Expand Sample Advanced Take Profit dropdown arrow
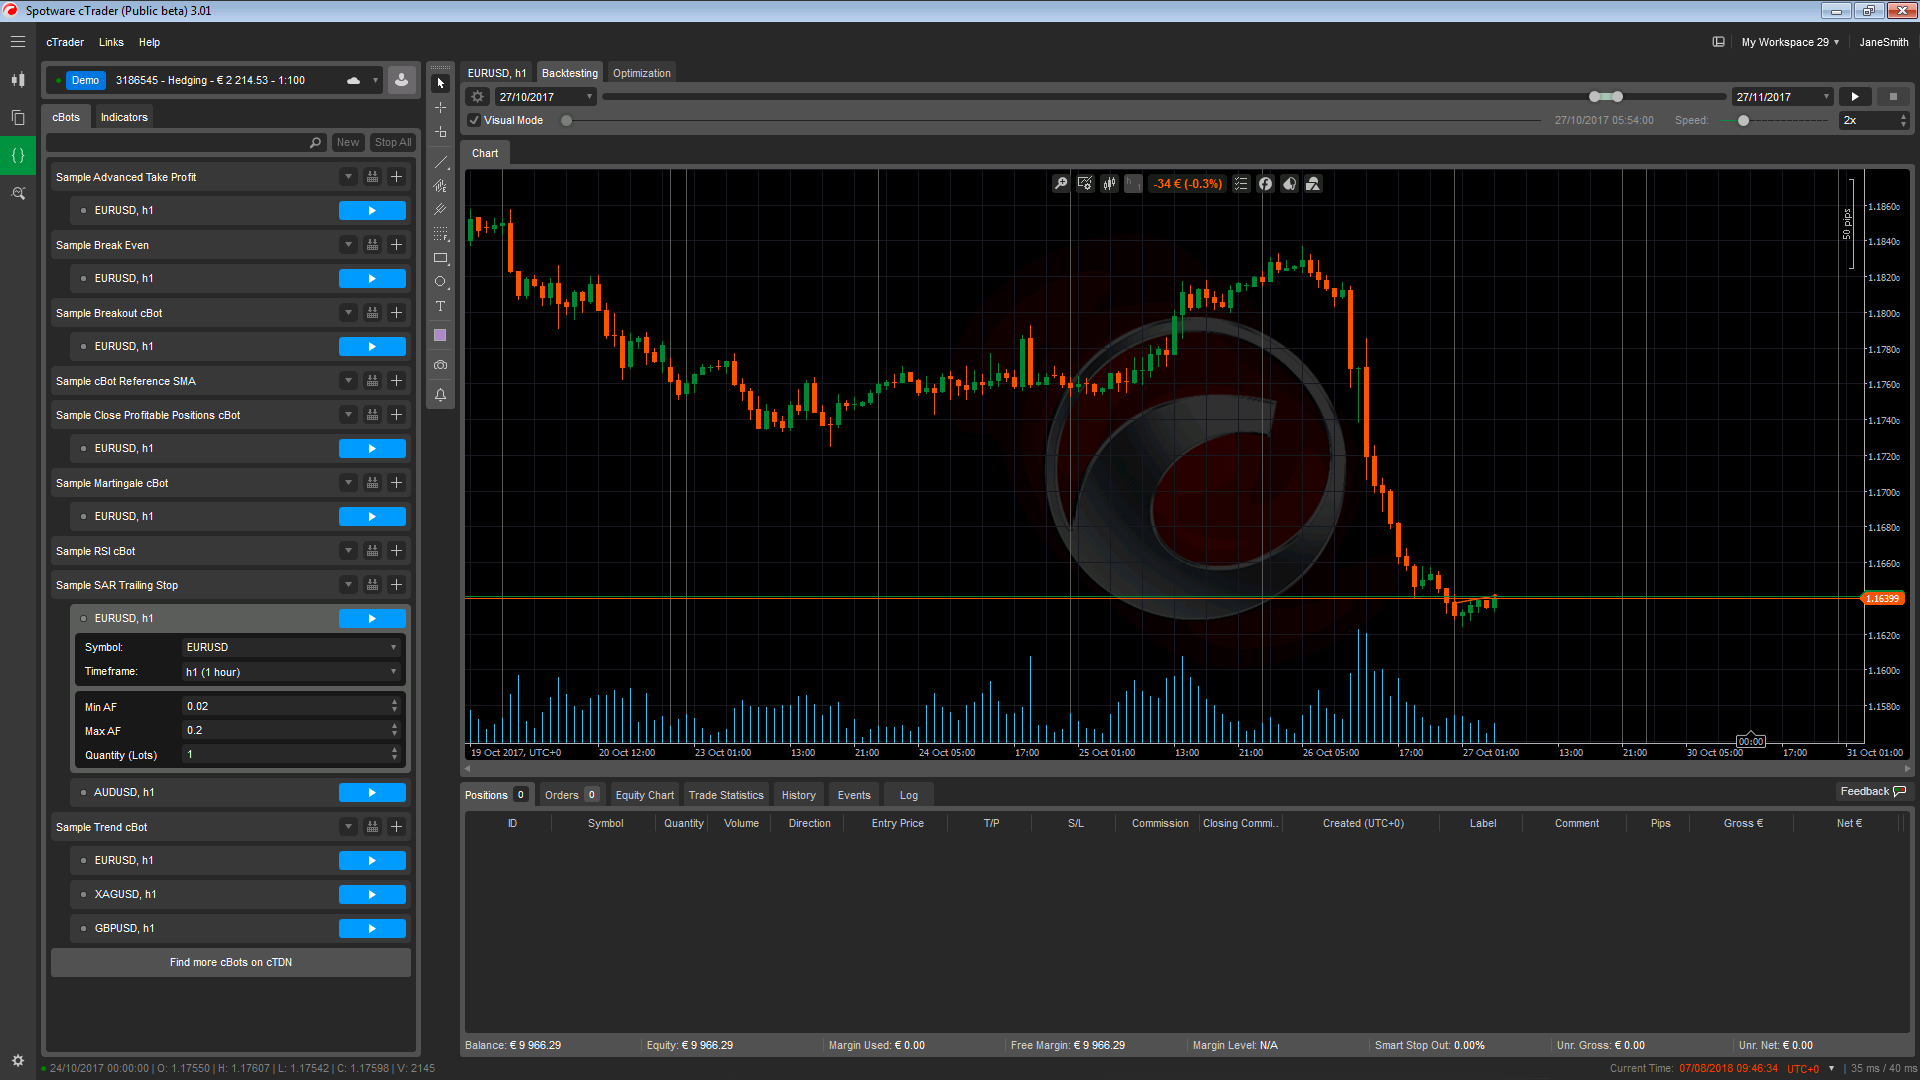 click(348, 177)
